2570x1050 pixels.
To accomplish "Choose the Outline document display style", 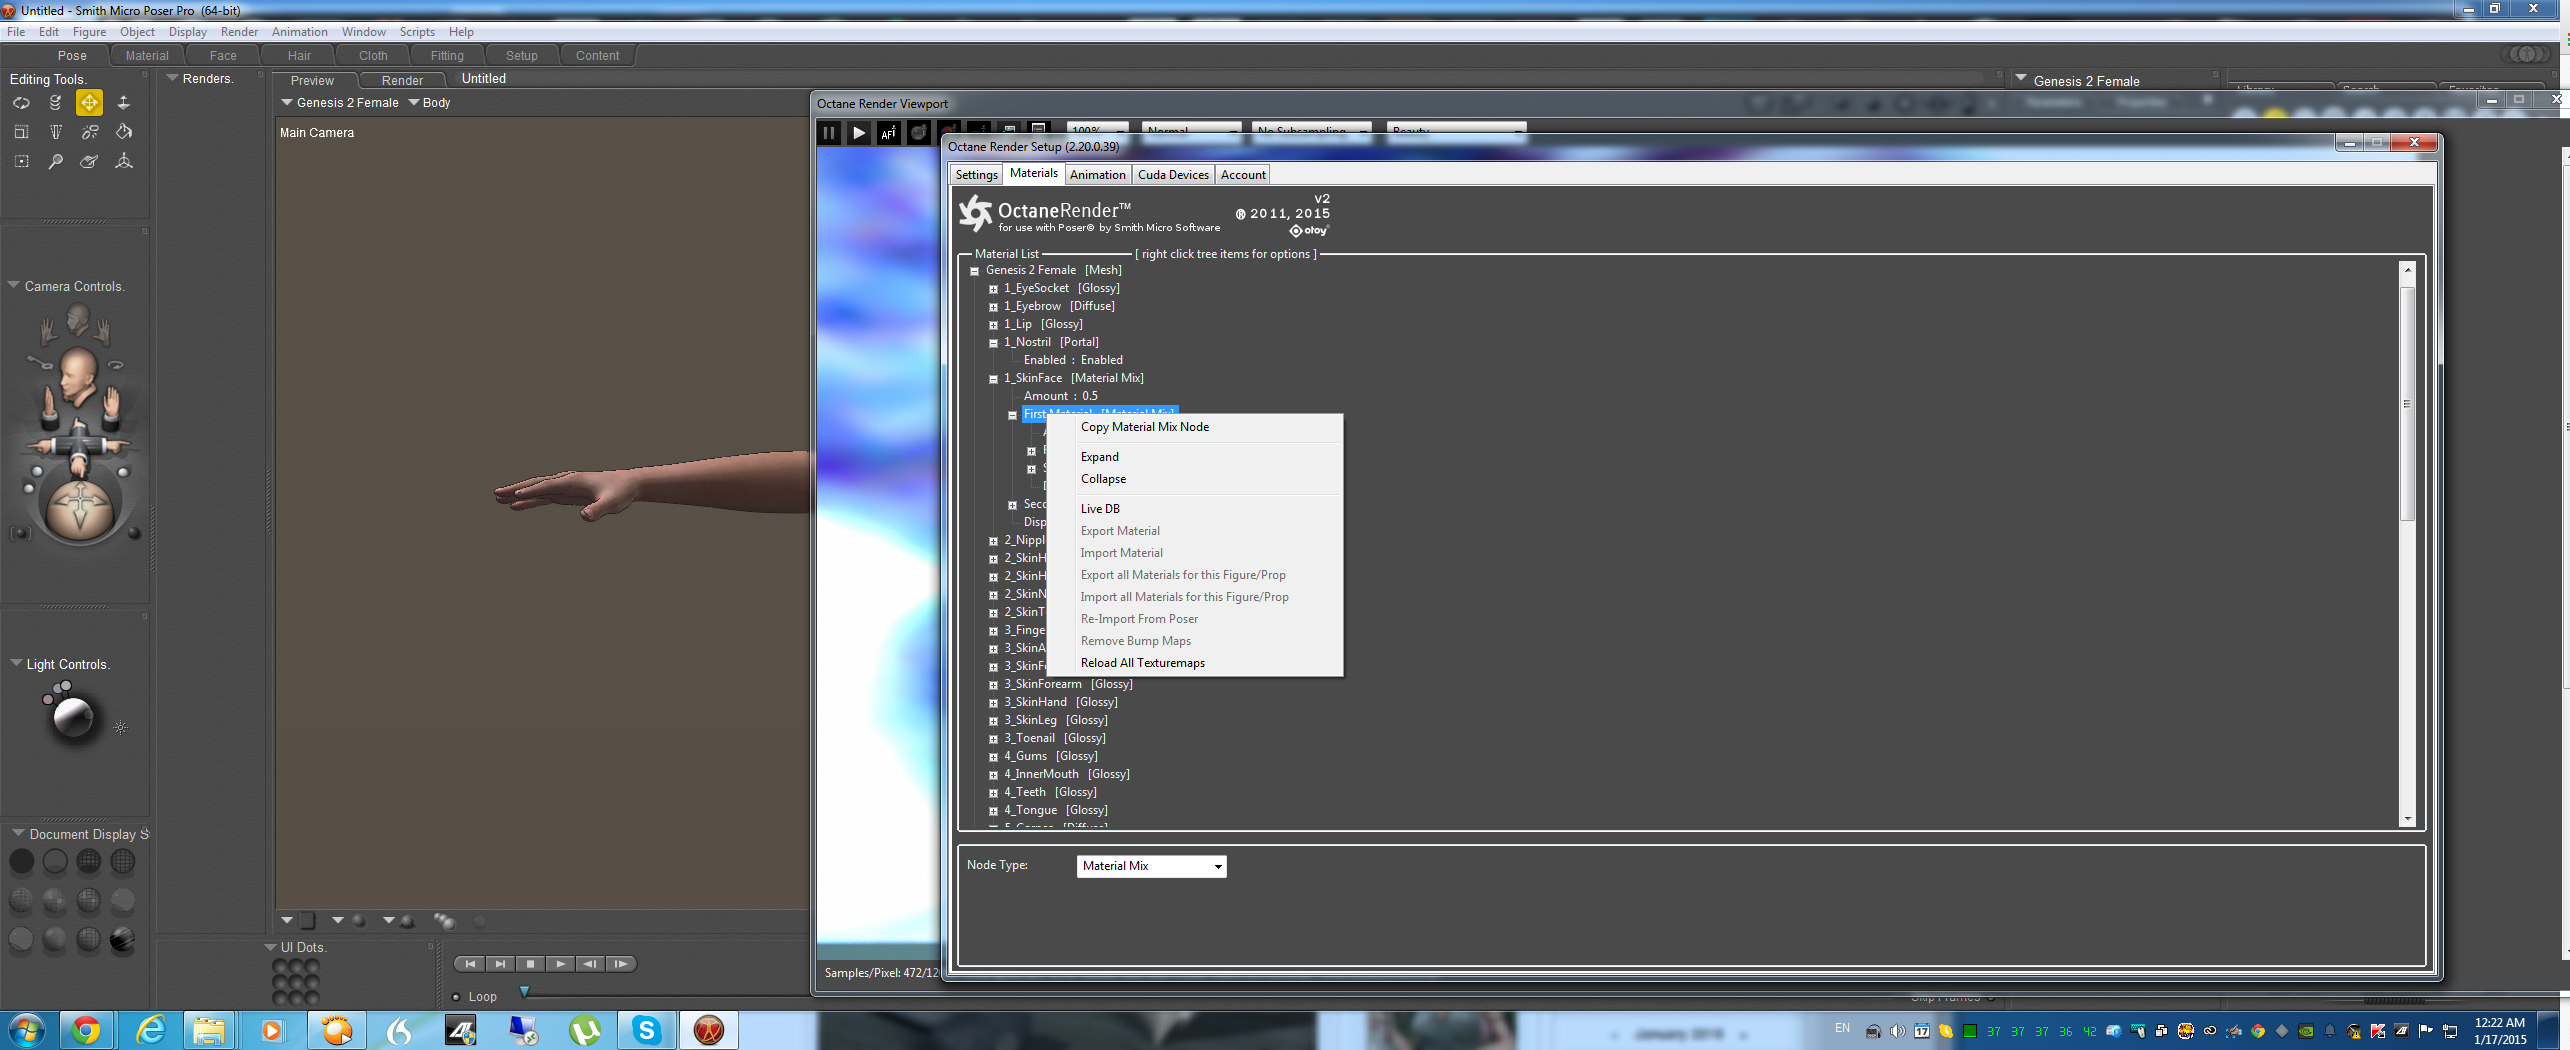I will [x=55, y=861].
